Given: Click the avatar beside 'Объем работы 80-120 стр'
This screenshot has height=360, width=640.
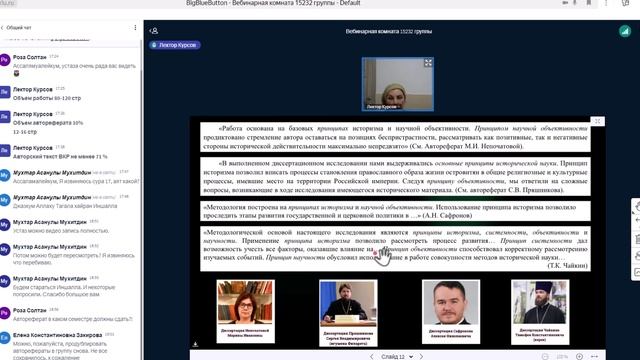Looking at the screenshot, I should click(x=4, y=92).
